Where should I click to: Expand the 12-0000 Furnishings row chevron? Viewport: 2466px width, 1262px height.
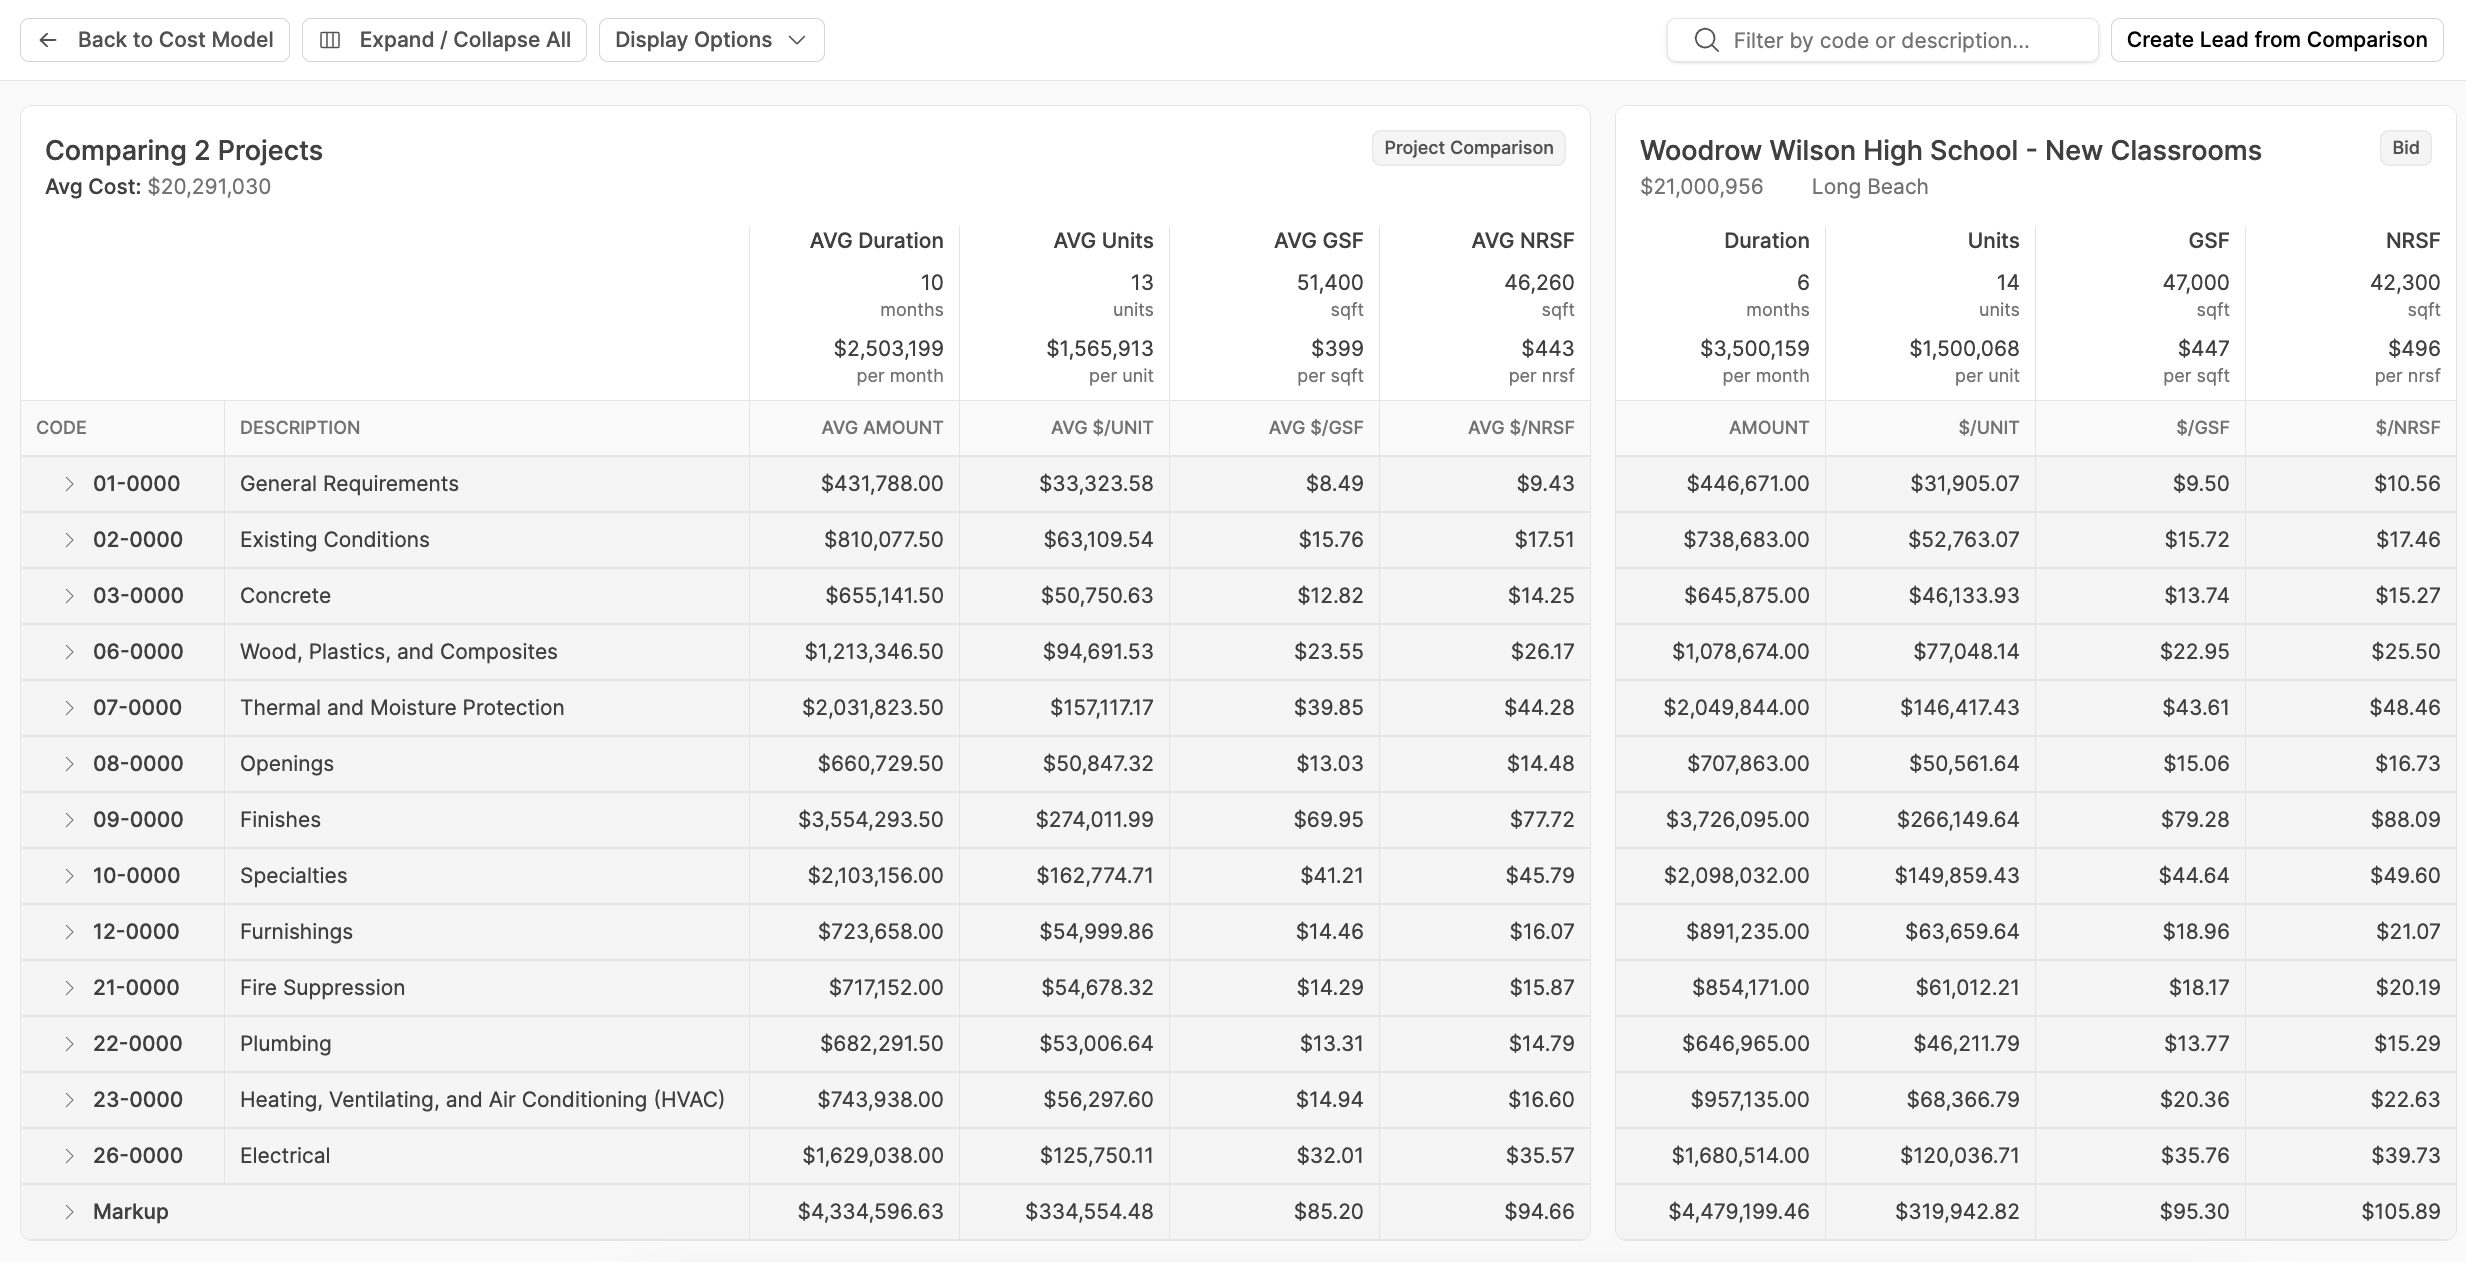click(x=69, y=932)
